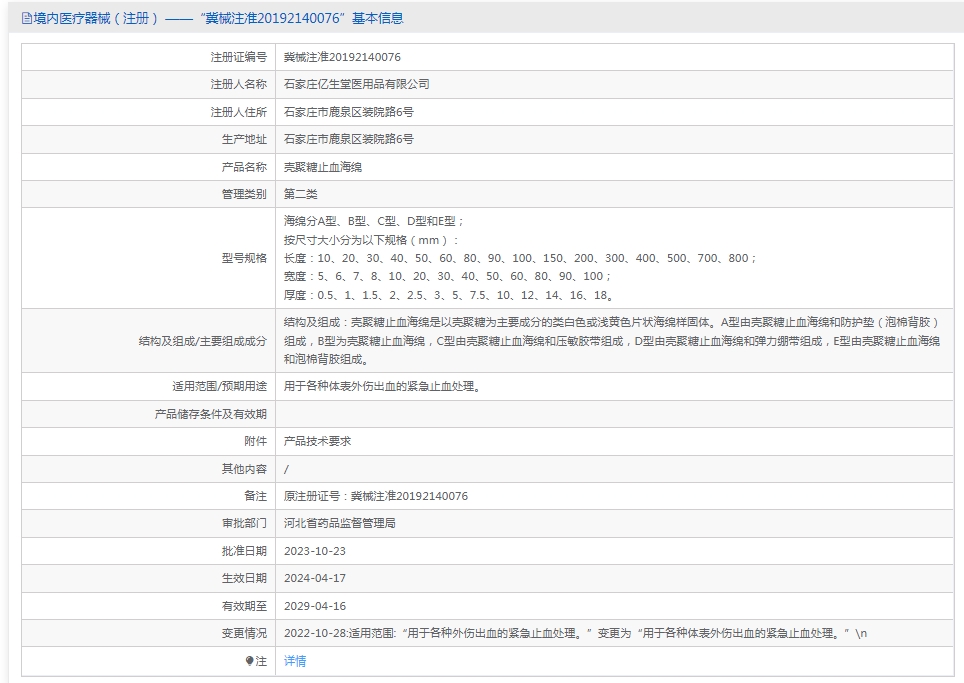The width and height of the screenshot is (964, 683).
Task: Click the 长度 dimensions line
Action: click(520, 258)
